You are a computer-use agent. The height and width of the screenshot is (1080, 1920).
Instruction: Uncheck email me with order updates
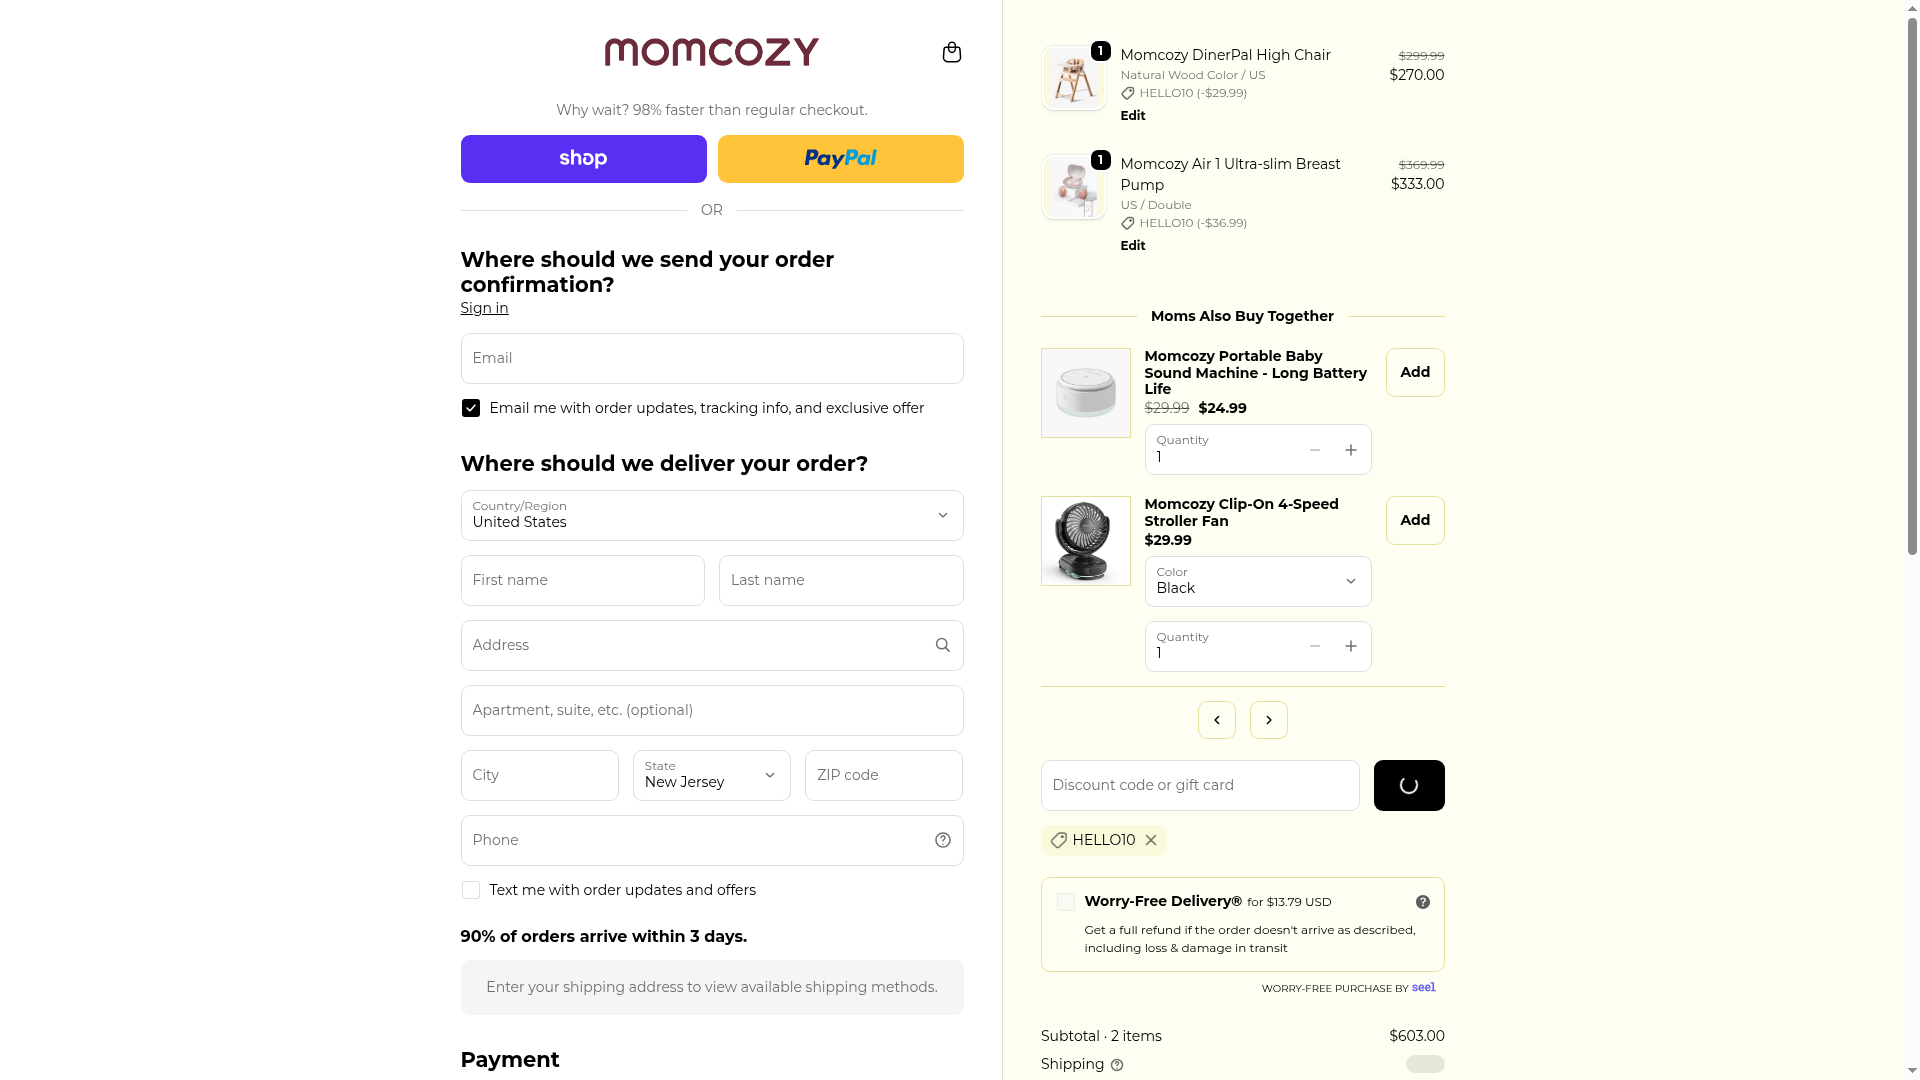[x=471, y=408]
